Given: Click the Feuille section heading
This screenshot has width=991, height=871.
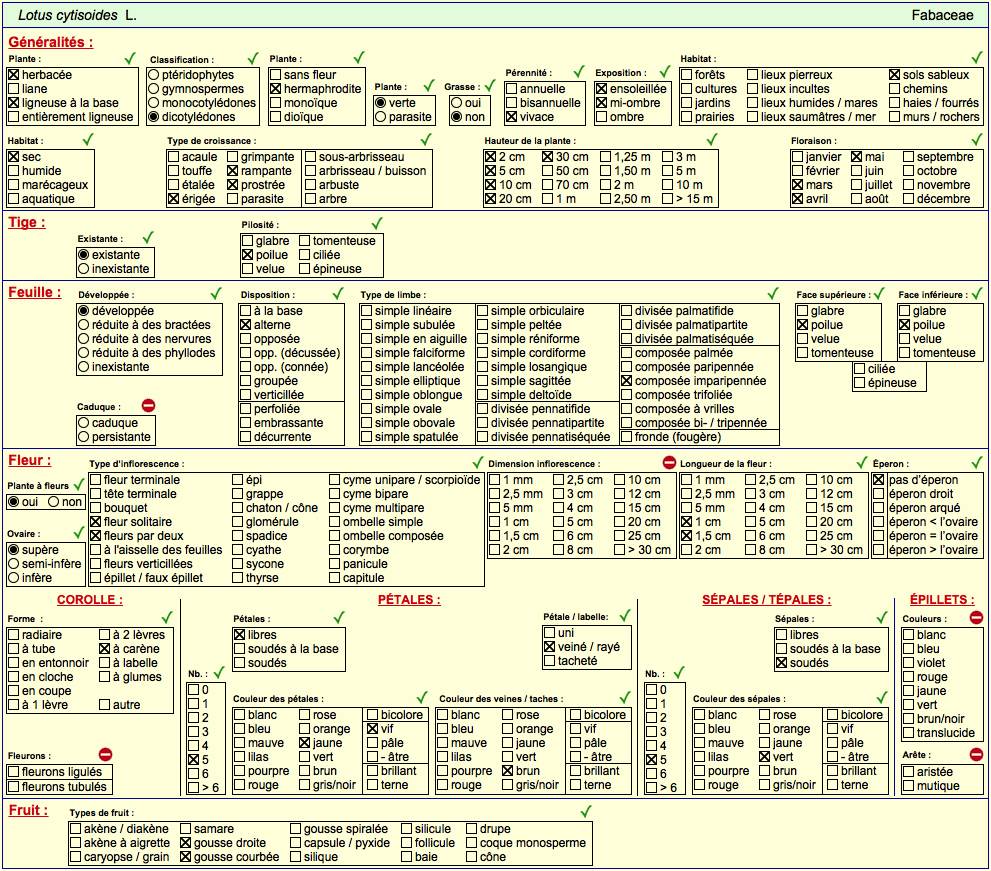Looking at the screenshot, I should 35,293.
